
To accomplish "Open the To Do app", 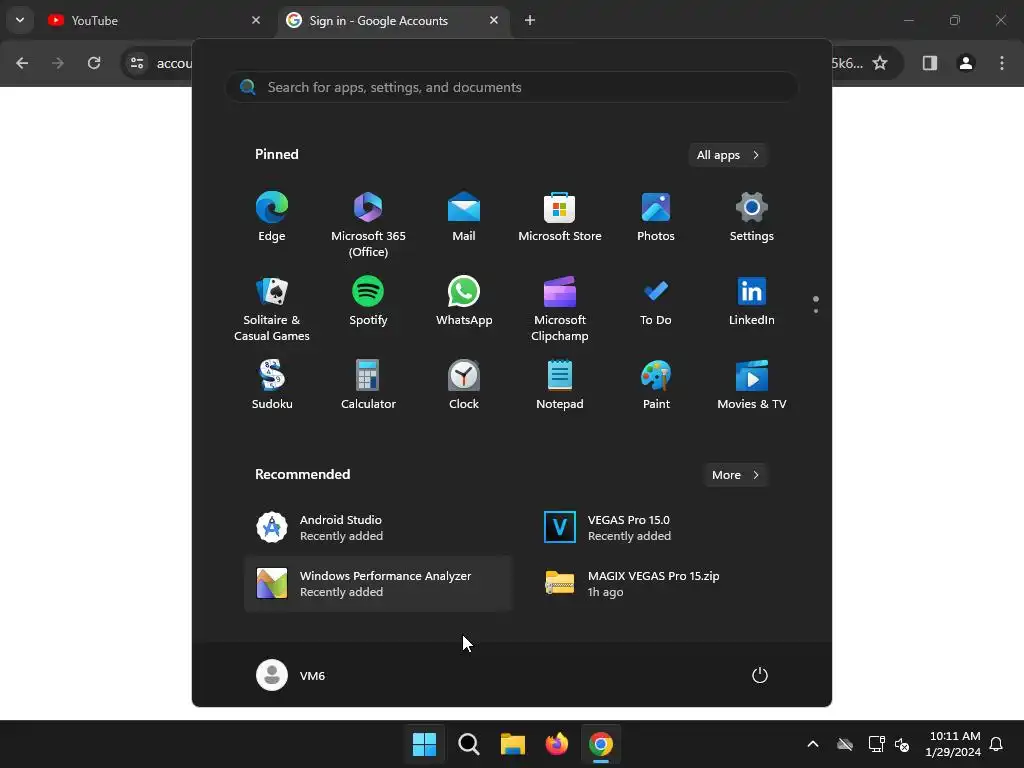I will tap(656, 302).
